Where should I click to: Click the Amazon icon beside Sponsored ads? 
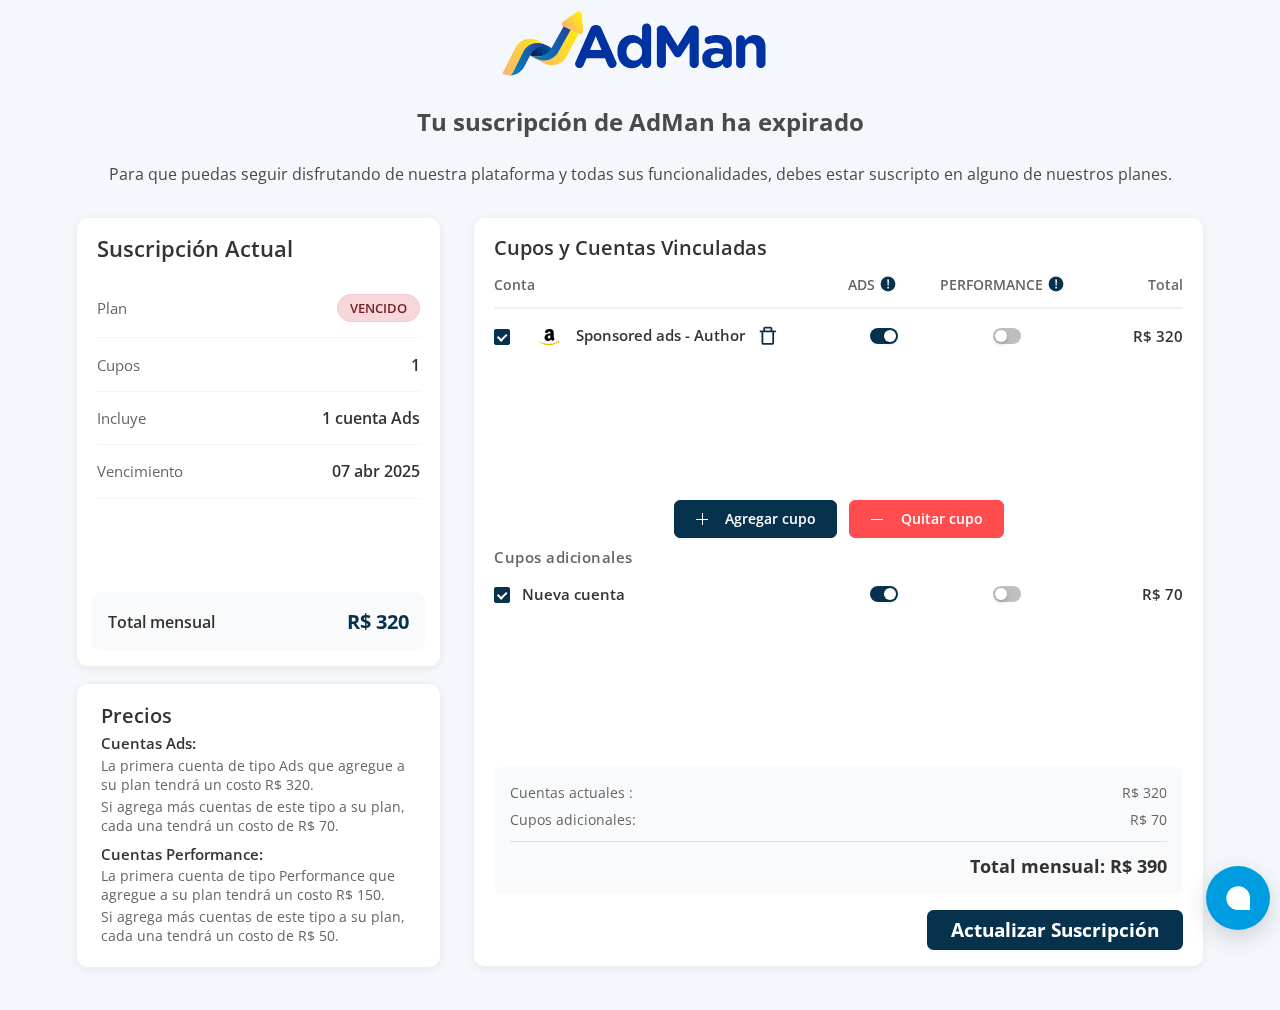pos(549,337)
